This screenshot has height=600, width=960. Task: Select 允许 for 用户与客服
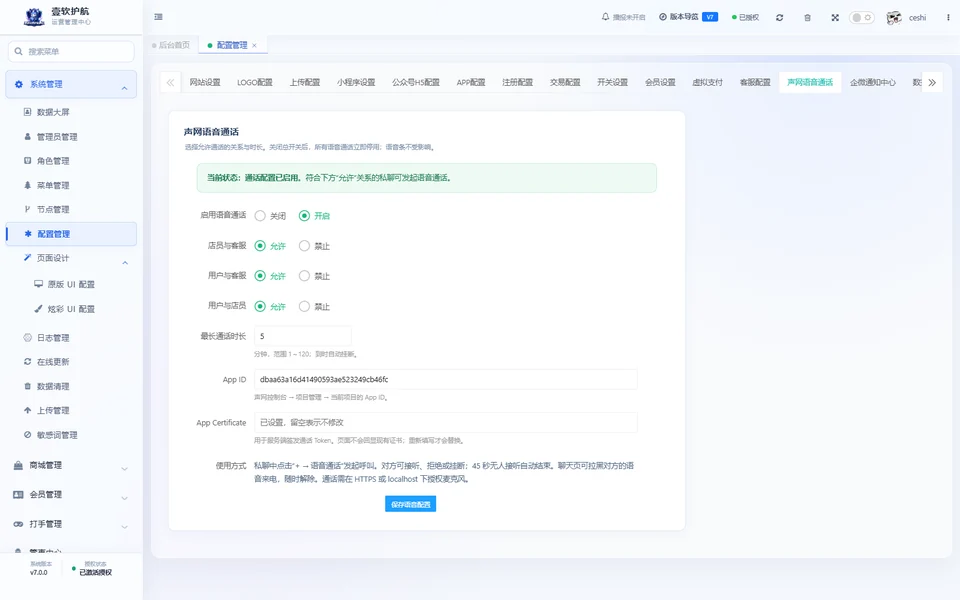tap(260, 276)
